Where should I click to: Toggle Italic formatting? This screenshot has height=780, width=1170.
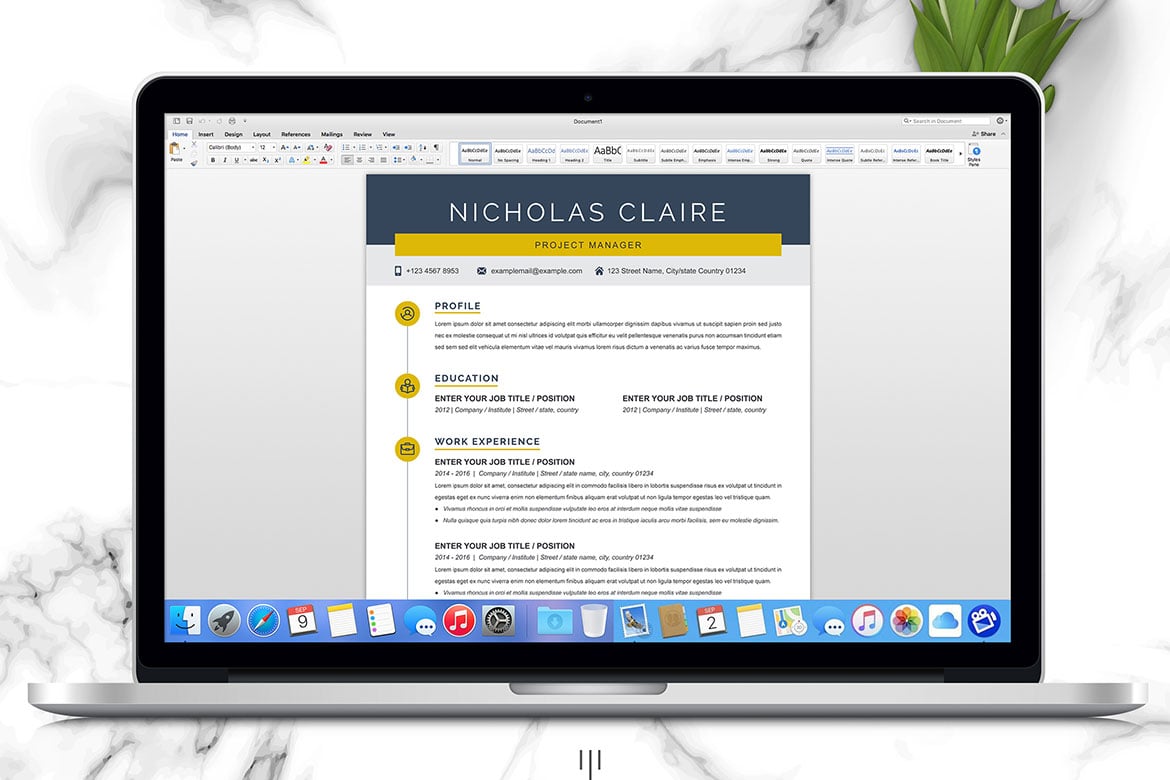click(224, 160)
